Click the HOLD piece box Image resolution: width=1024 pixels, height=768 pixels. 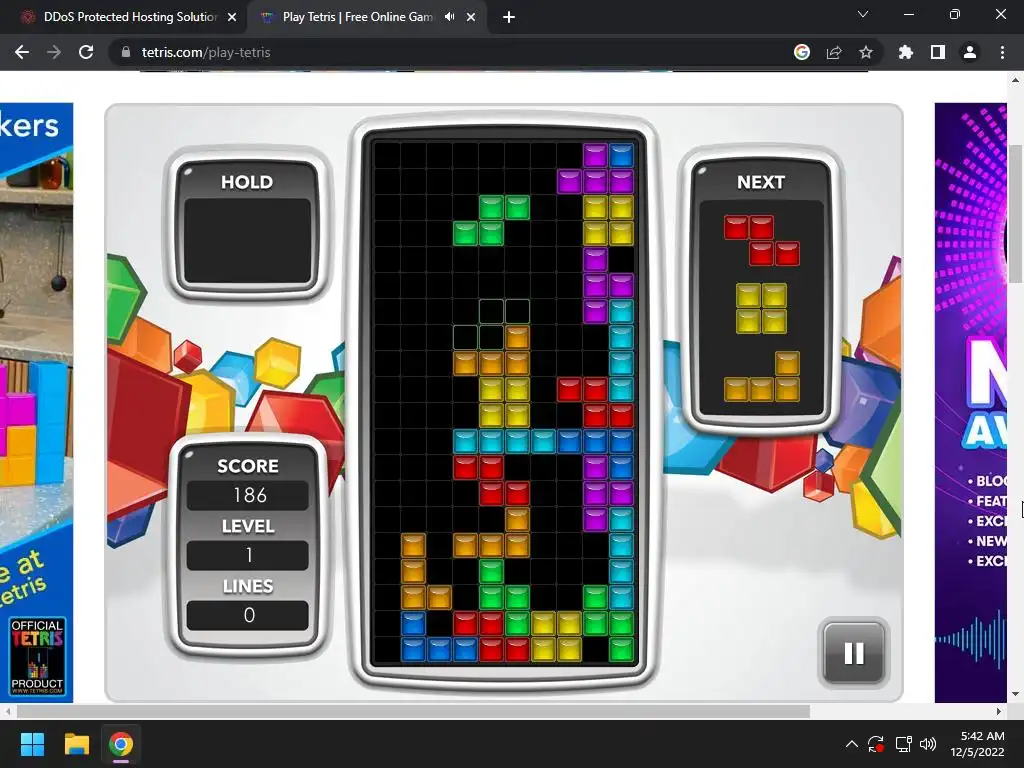pos(248,241)
